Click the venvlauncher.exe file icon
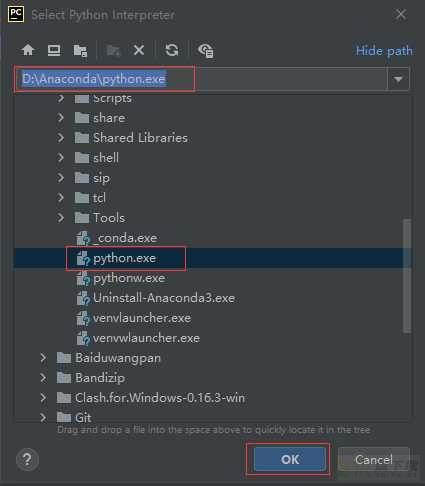 point(83,318)
